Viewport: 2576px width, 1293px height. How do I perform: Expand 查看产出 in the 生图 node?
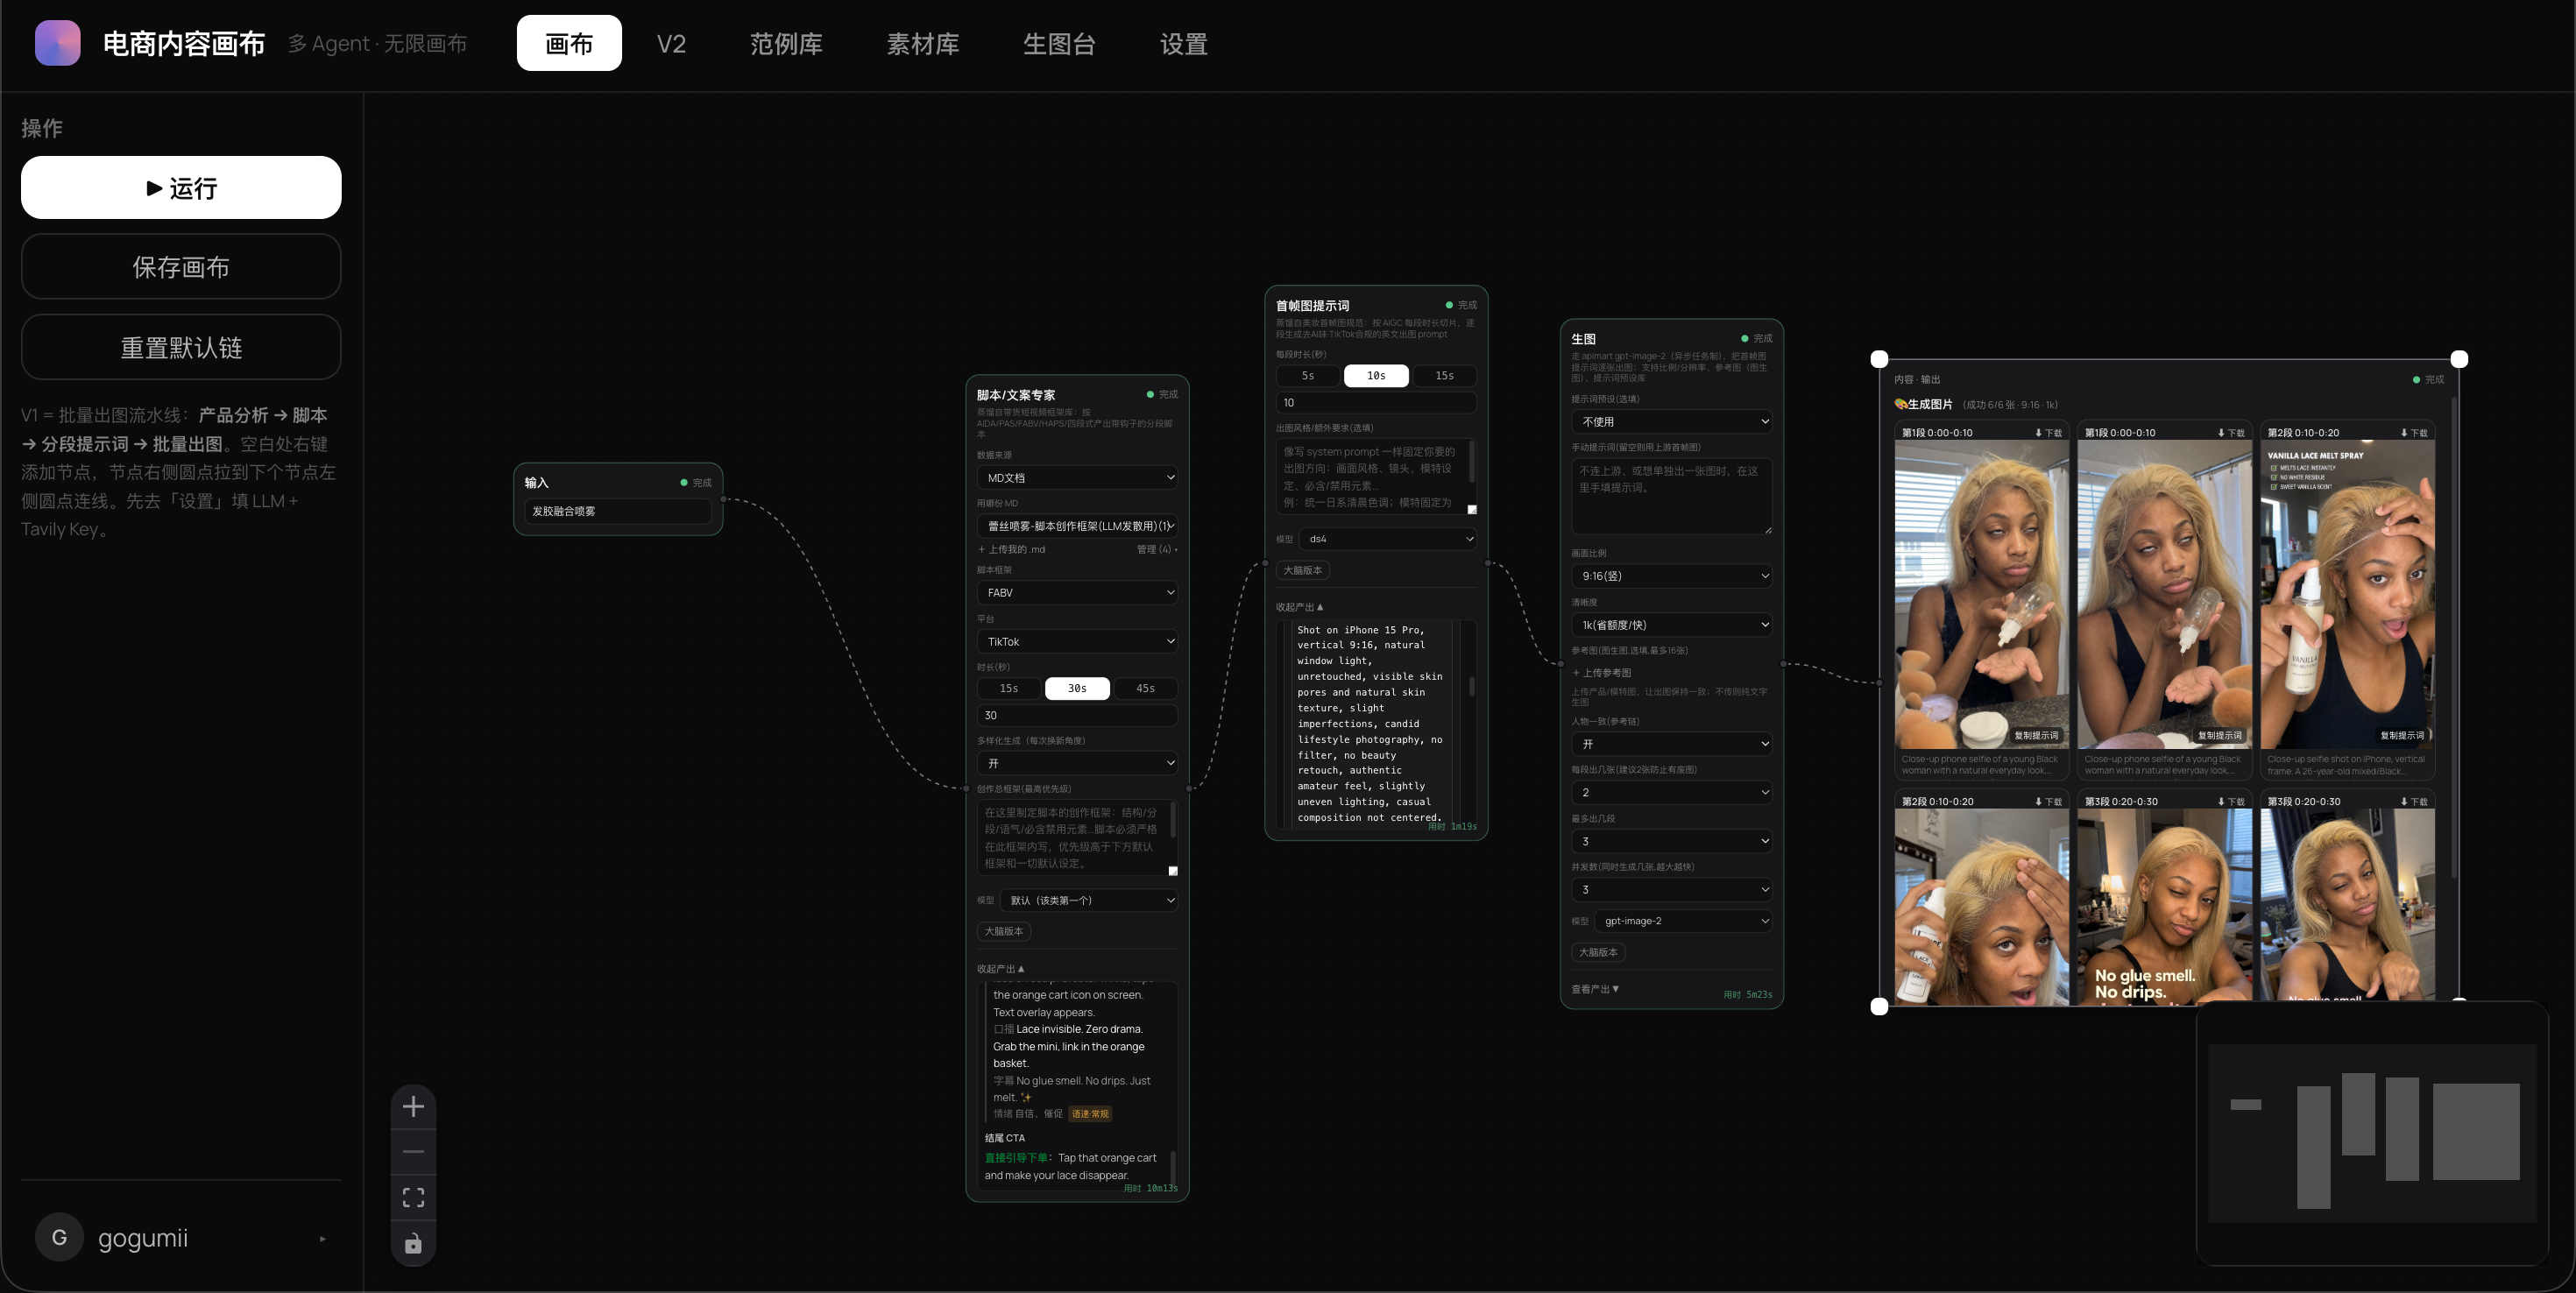pyautogui.click(x=1595, y=989)
